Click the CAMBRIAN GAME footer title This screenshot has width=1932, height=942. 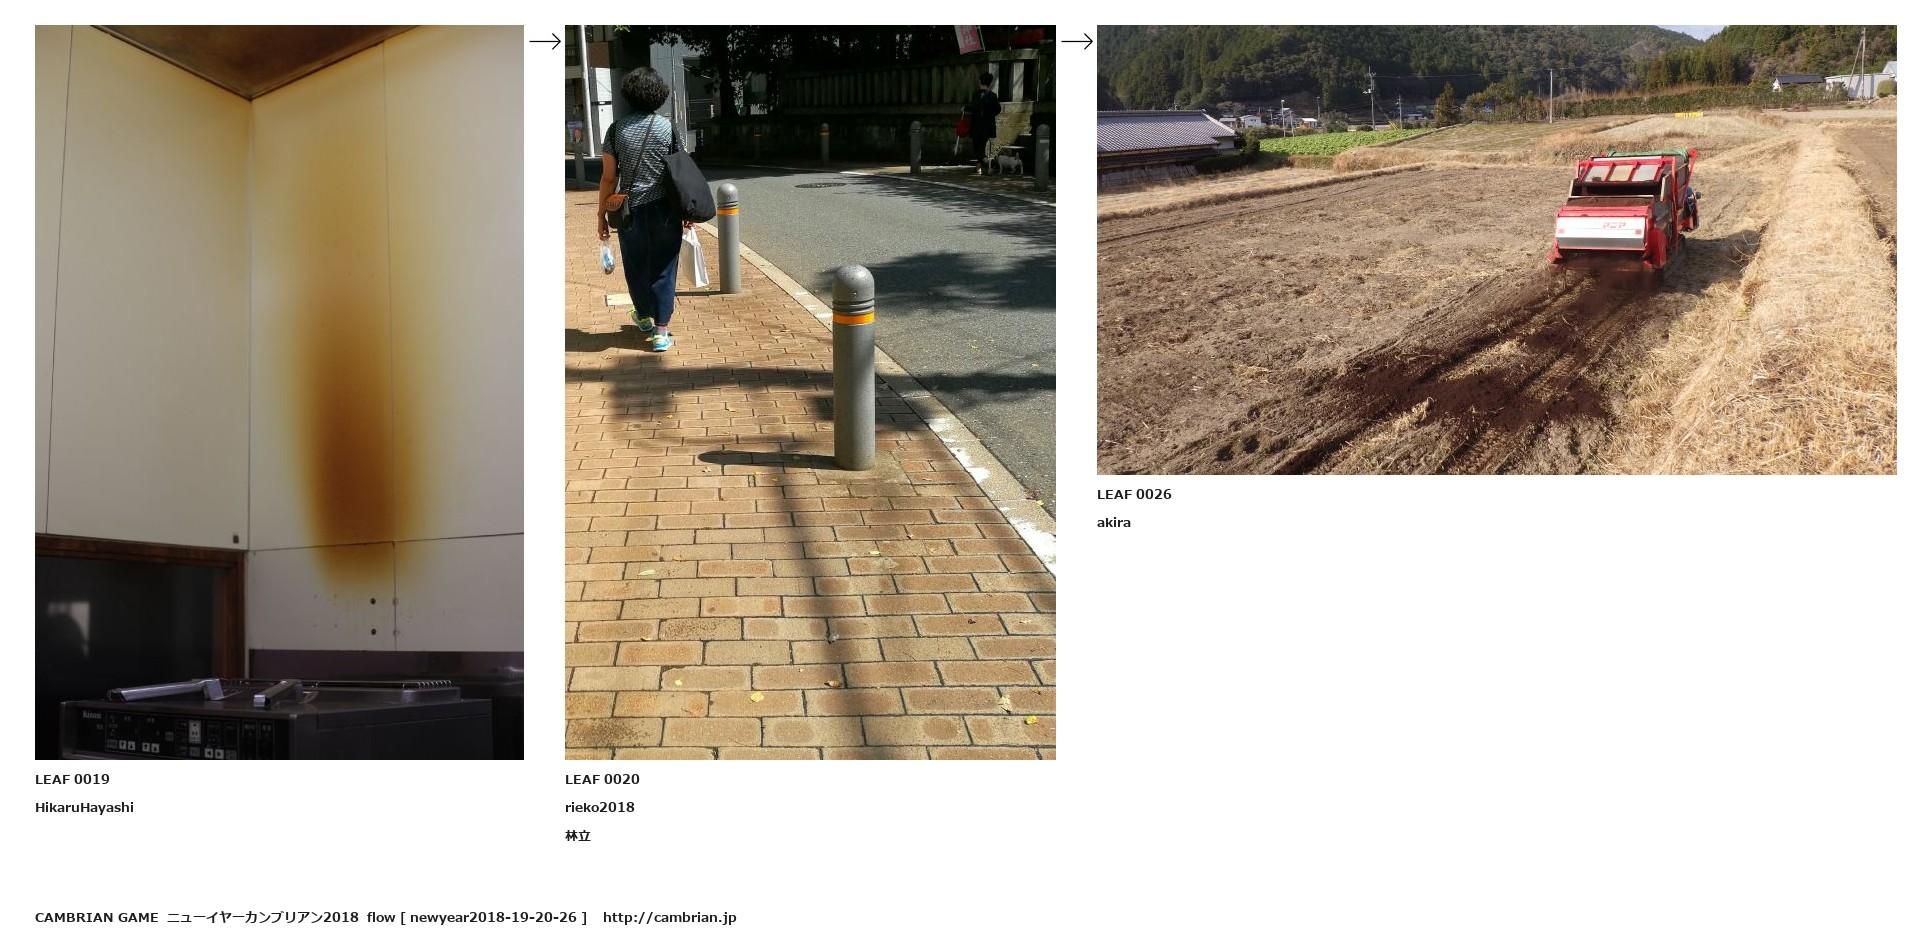click(x=97, y=917)
